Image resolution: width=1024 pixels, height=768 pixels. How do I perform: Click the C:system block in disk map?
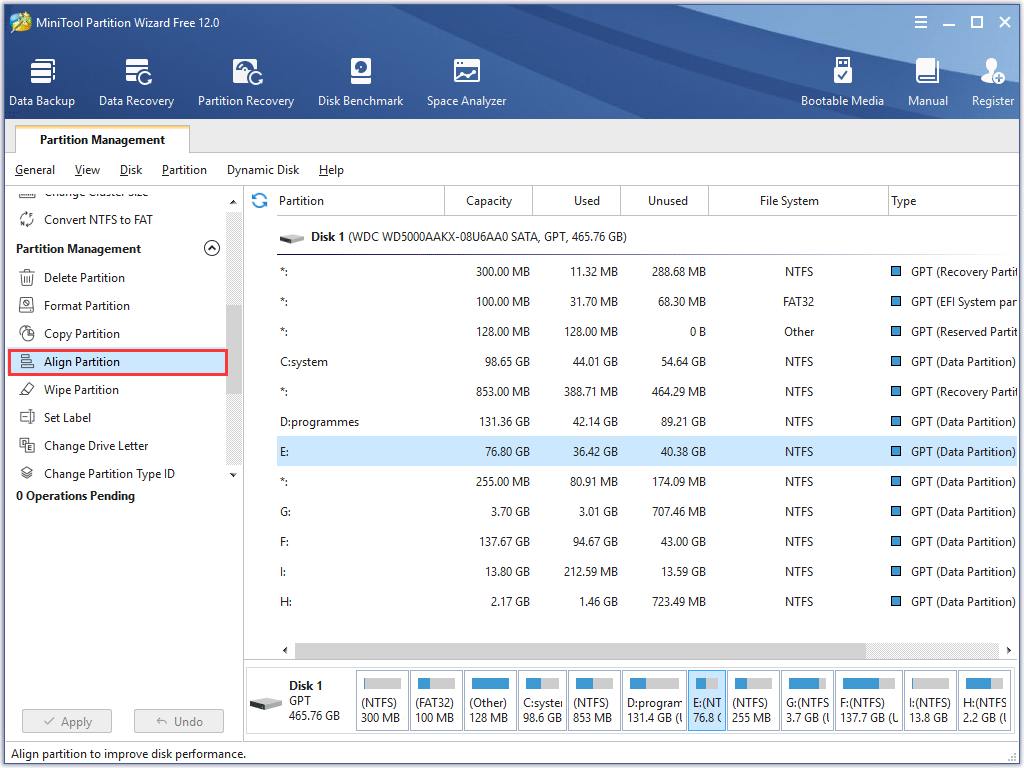[543, 701]
